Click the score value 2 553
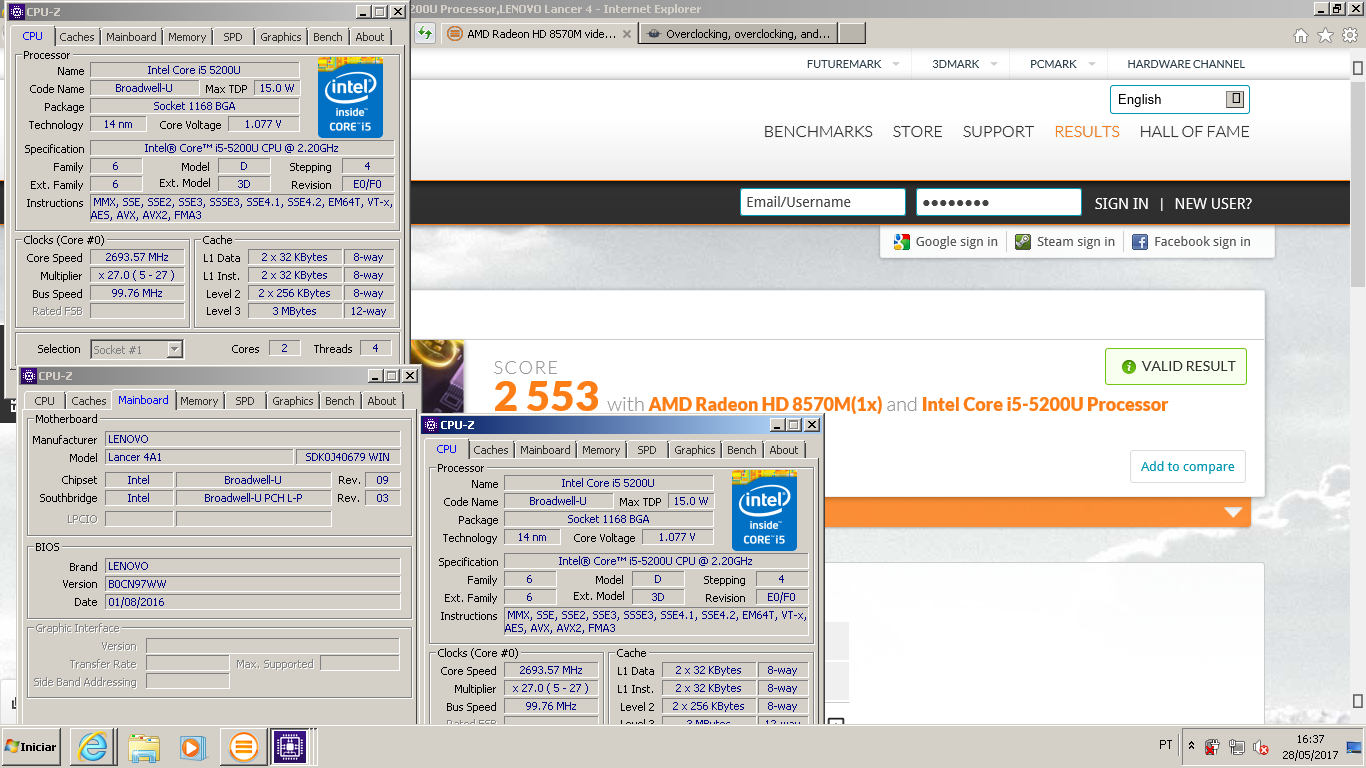Screen dimensions: 1366x768 [x=546, y=397]
